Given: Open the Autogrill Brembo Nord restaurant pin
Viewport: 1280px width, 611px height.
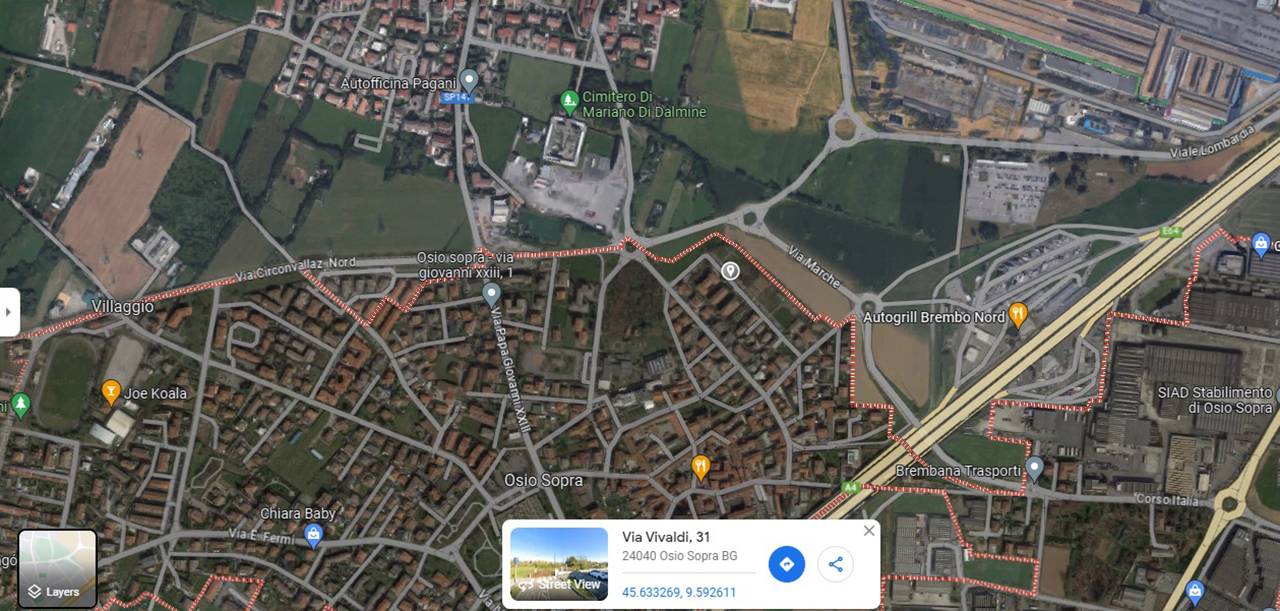Looking at the screenshot, I should pos(1018,315).
